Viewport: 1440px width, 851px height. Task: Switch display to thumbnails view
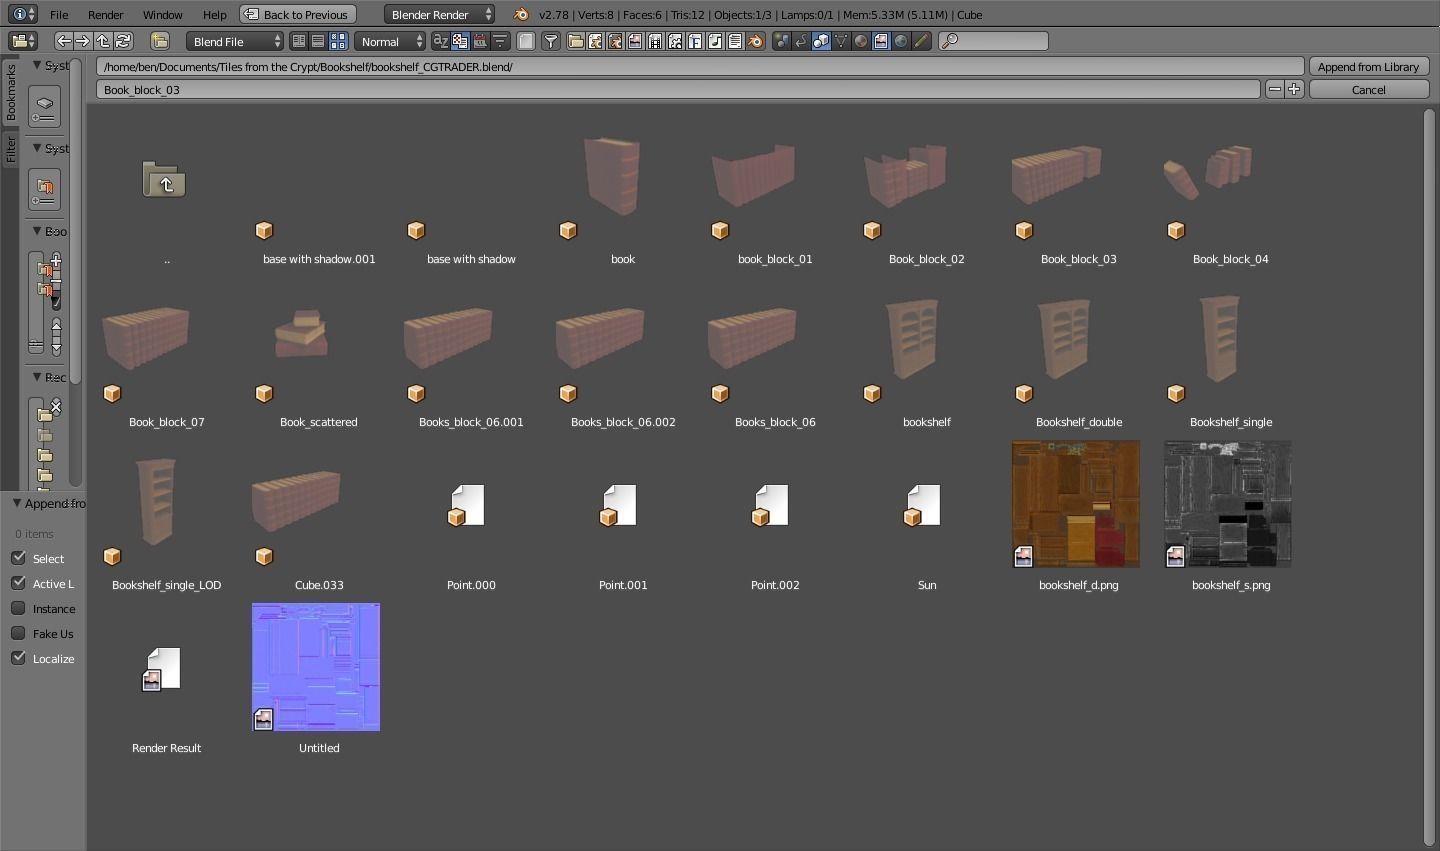pos(338,41)
